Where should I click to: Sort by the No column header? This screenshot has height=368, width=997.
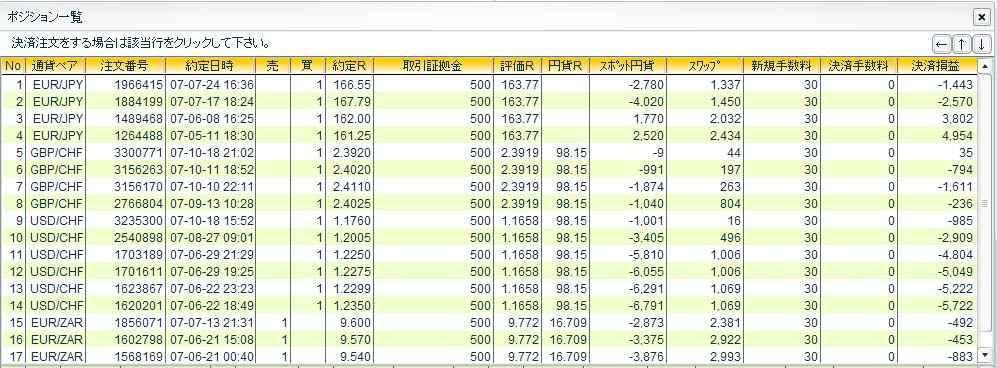click(x=13, y=65)
